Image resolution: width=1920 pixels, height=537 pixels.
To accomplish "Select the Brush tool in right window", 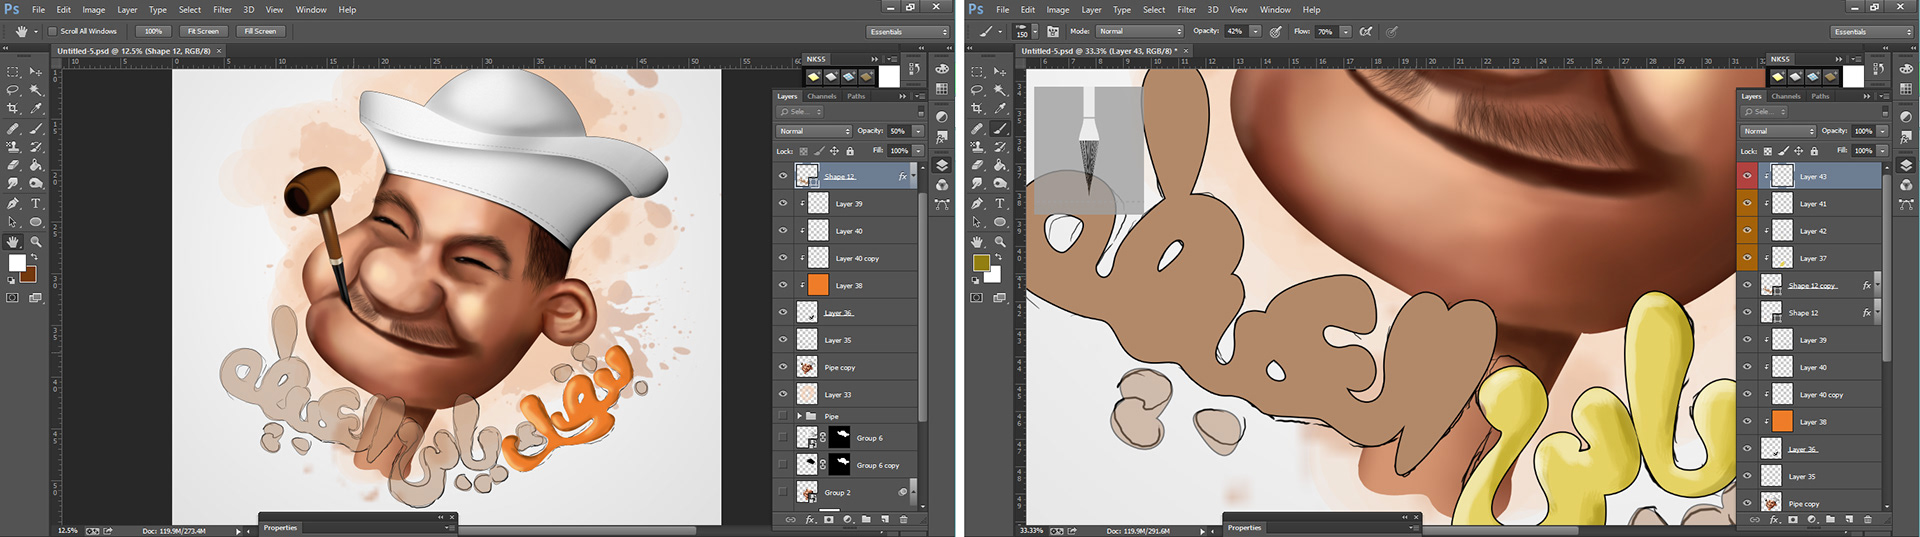I will pyautogui.click(x=1000, y=129).
